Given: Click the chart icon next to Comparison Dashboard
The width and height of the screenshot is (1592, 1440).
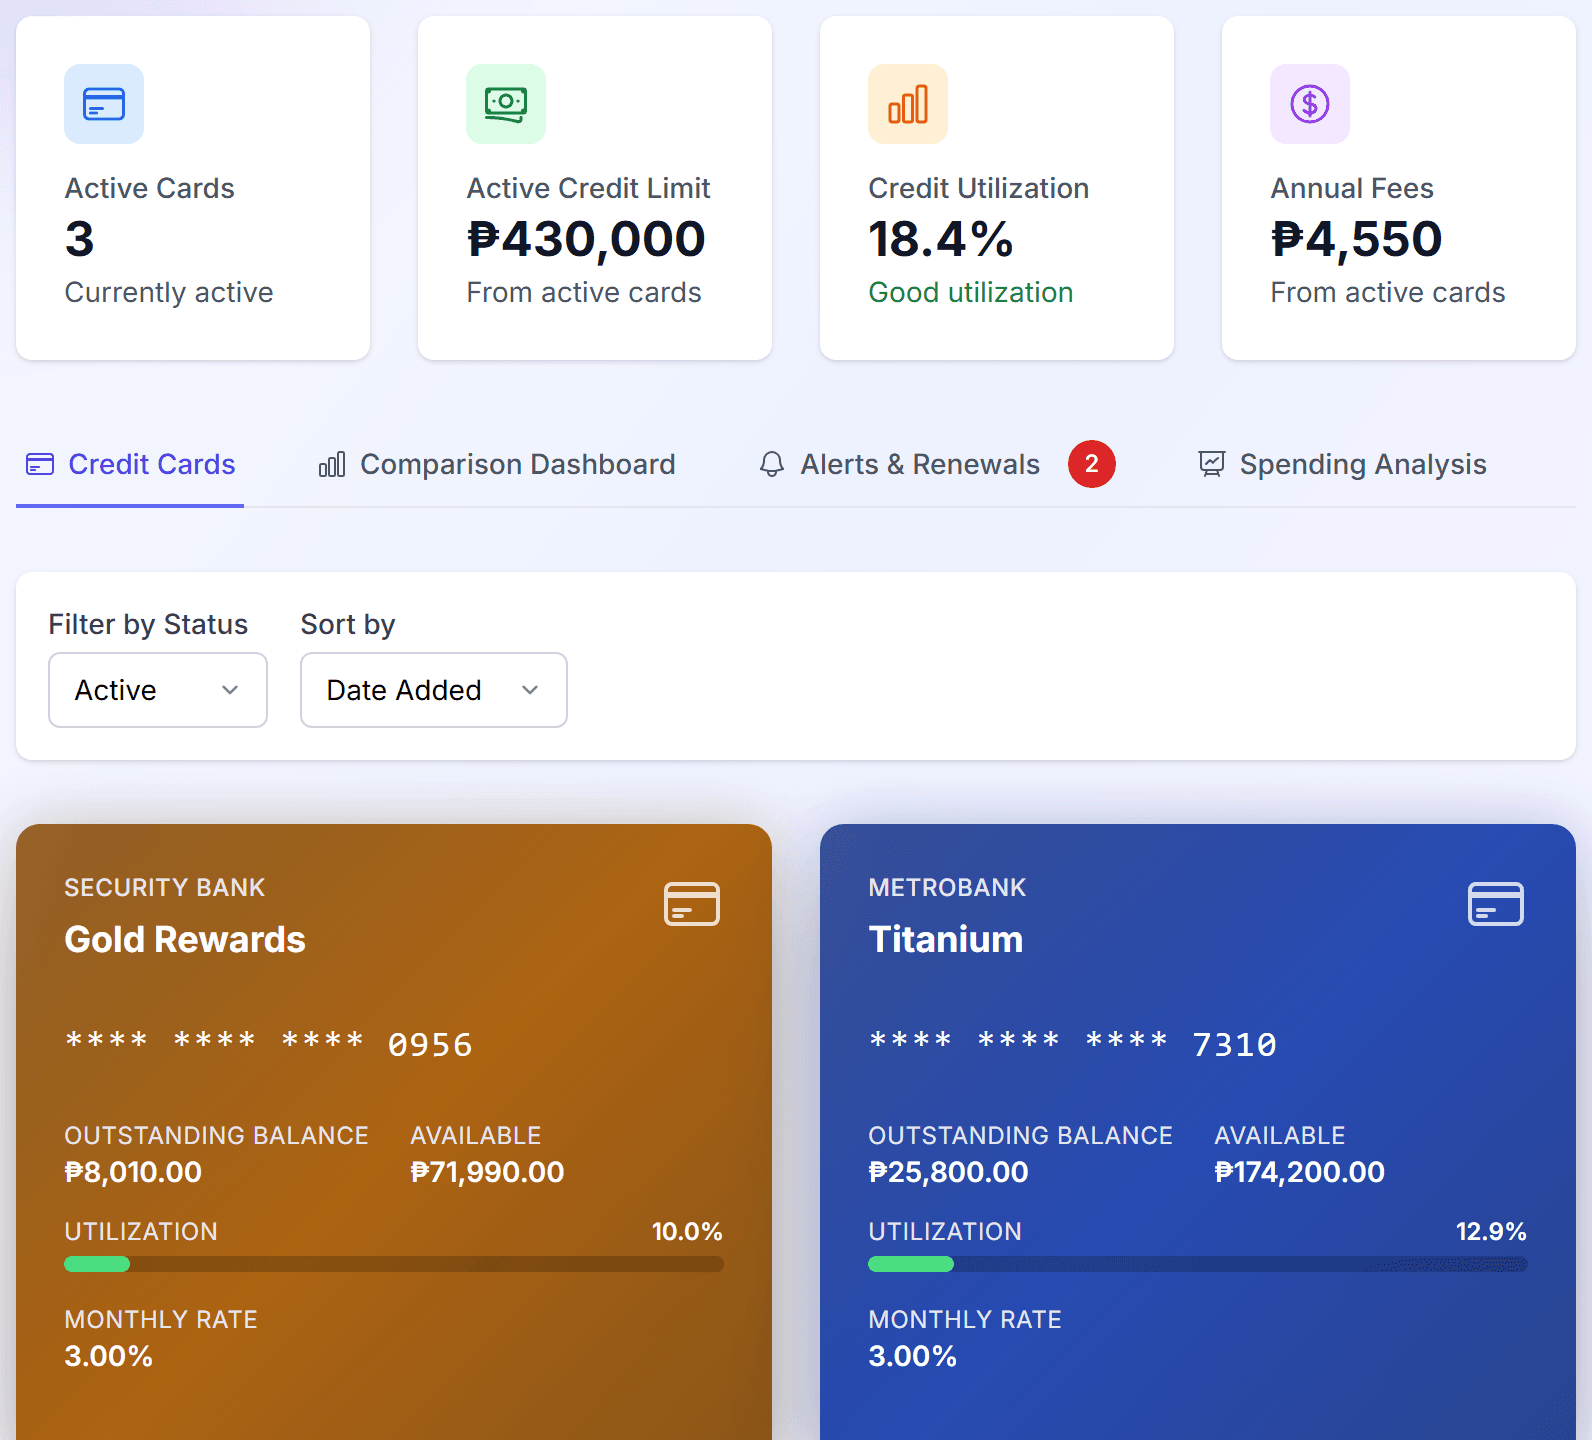Looking at the screenshot, I should click(332, 464).
